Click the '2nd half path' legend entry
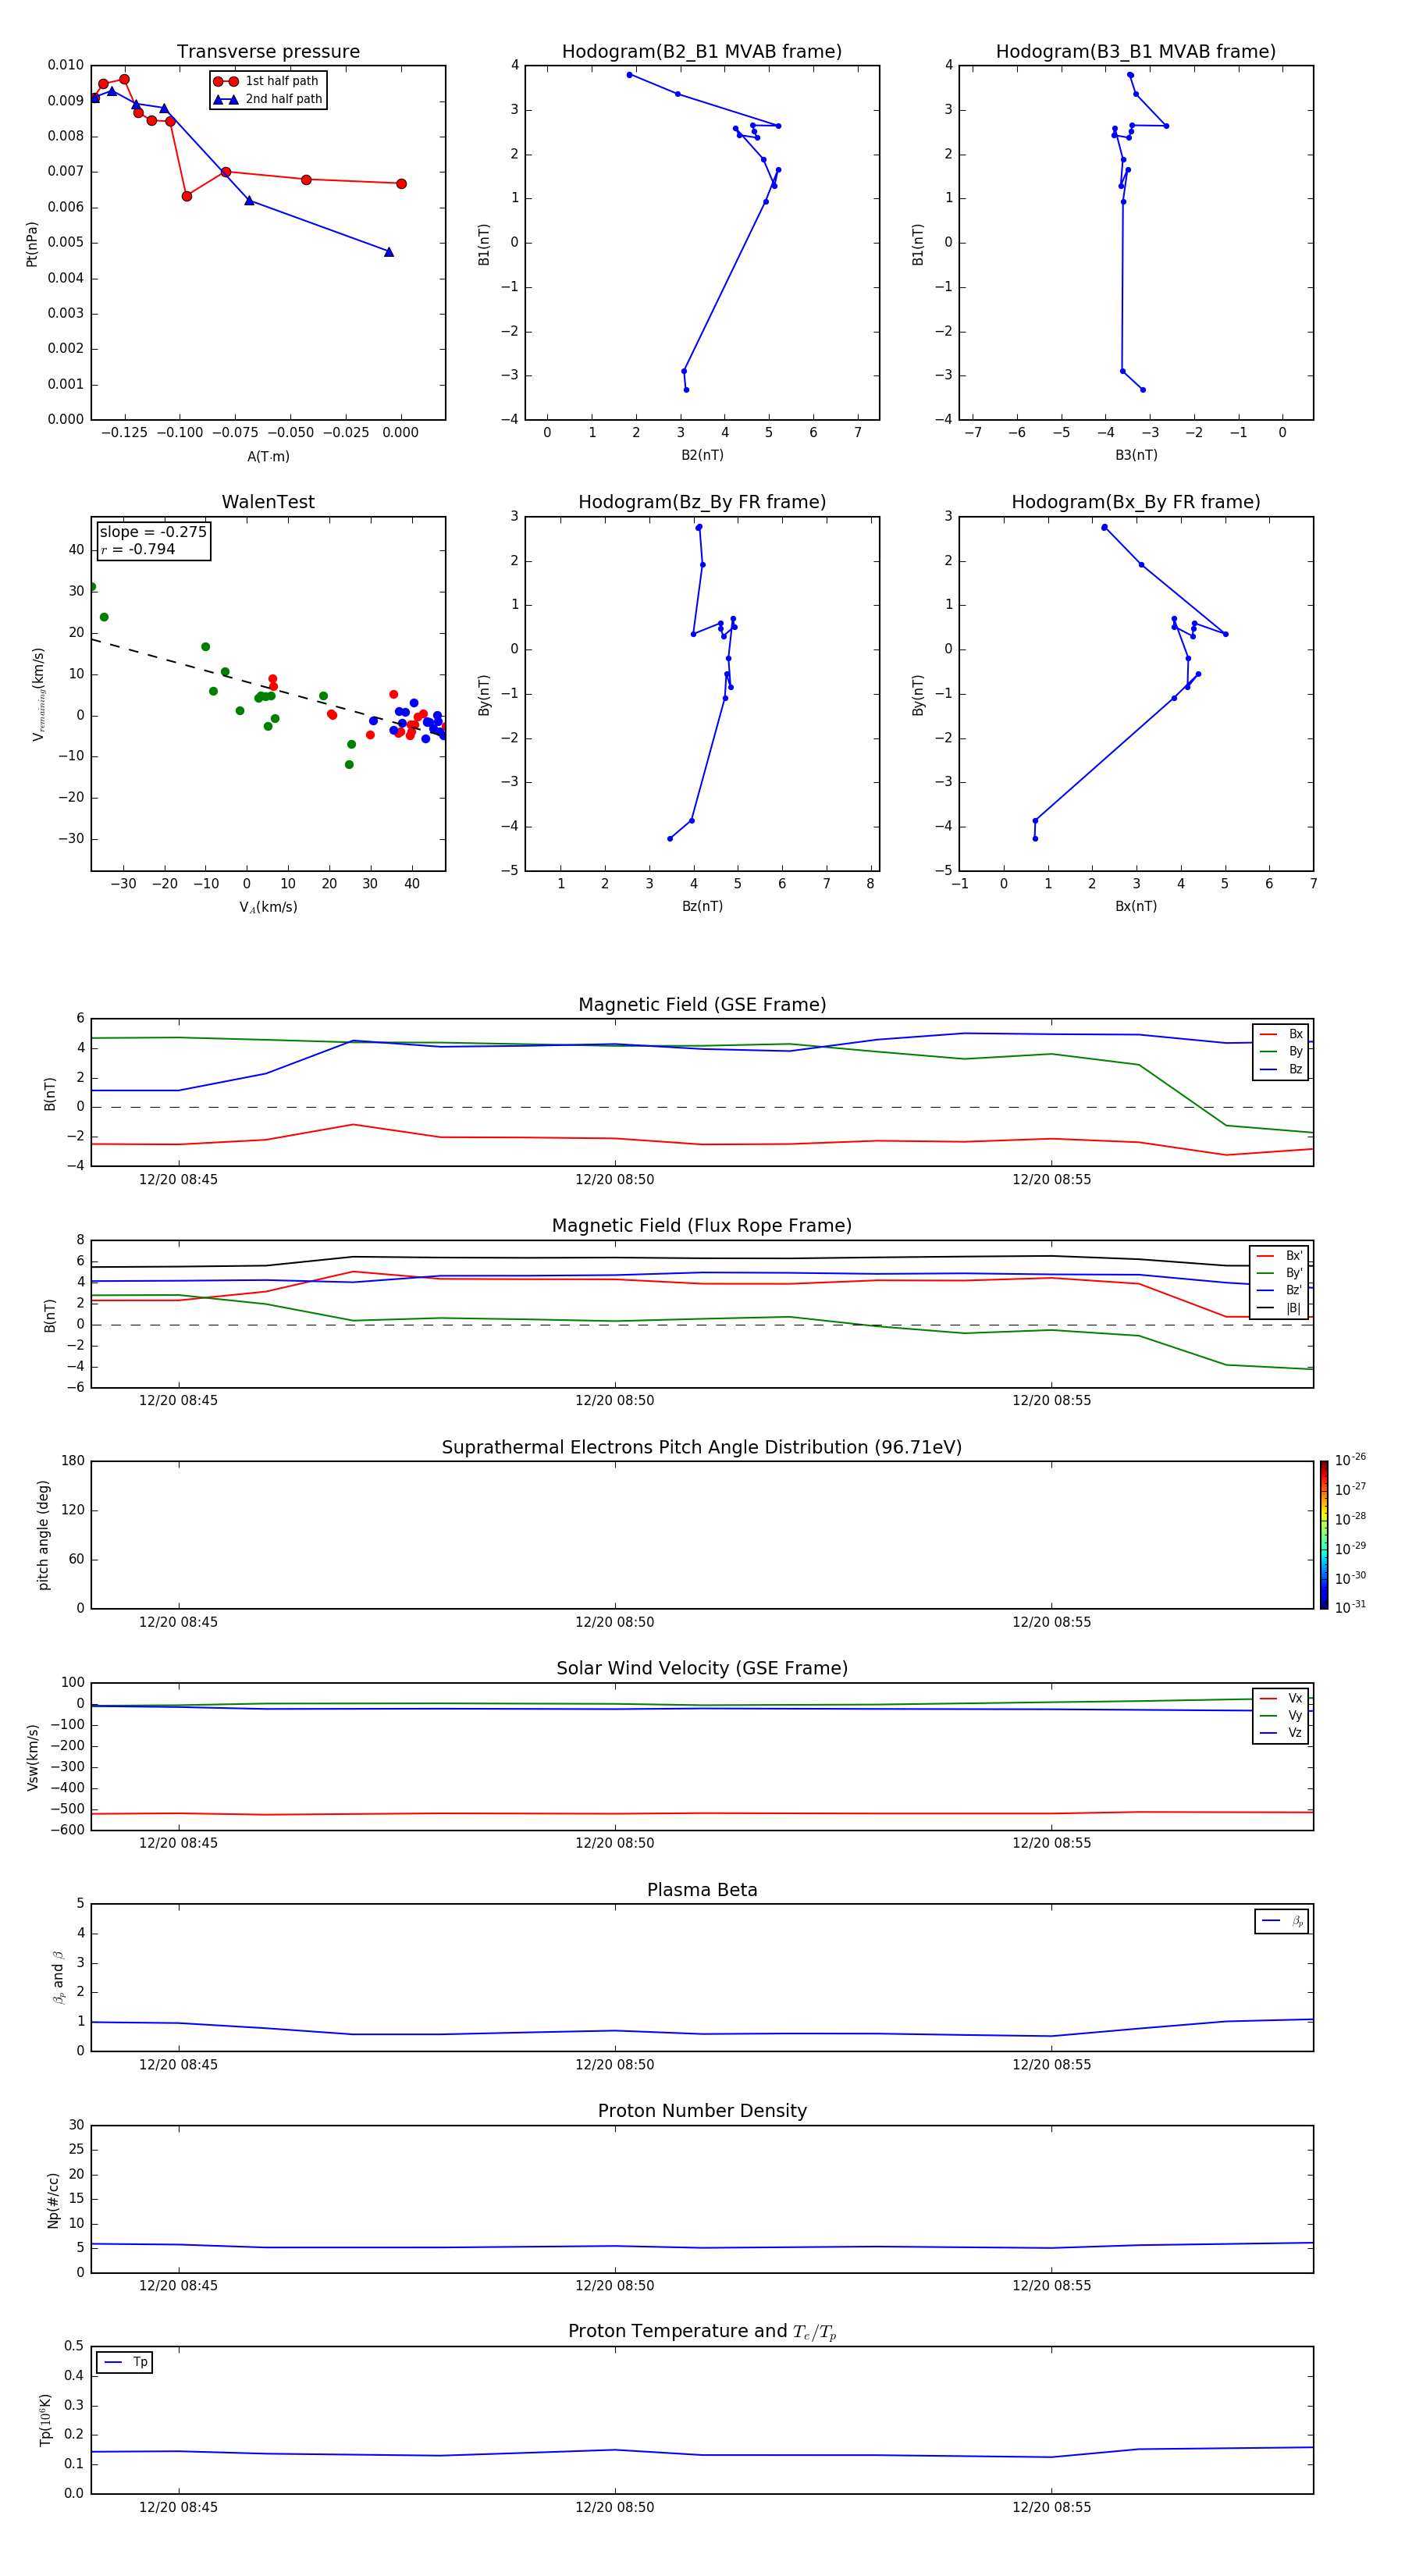This screenshot has width=1405, height=2576. click(268, 99)
